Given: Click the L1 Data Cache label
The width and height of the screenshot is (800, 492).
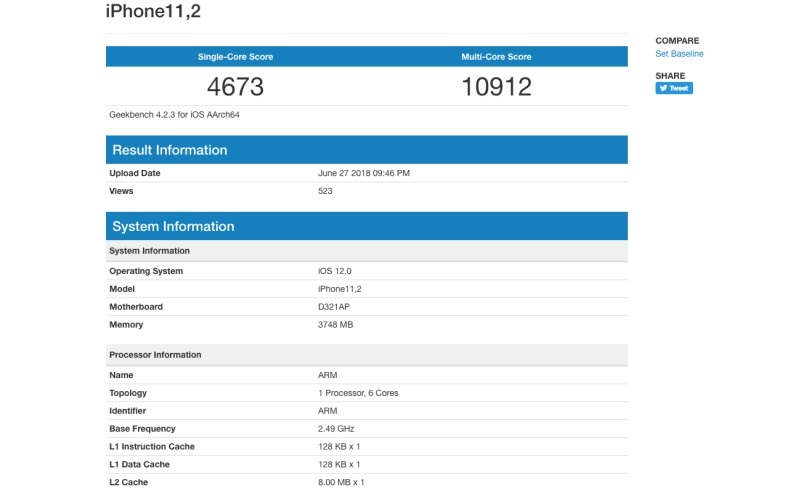Looking at the screenshot, I should pyautogui.click(x=139, y=464).
